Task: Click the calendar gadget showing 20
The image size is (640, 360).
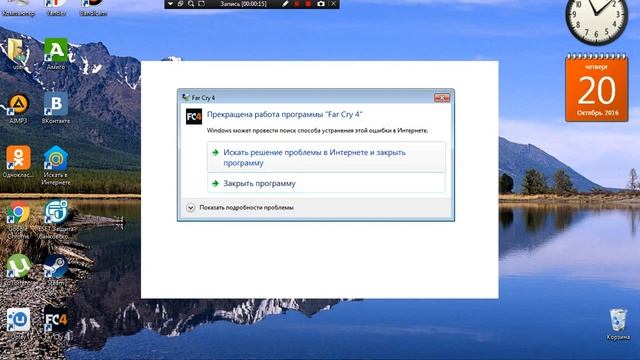Action: point(596,88)
